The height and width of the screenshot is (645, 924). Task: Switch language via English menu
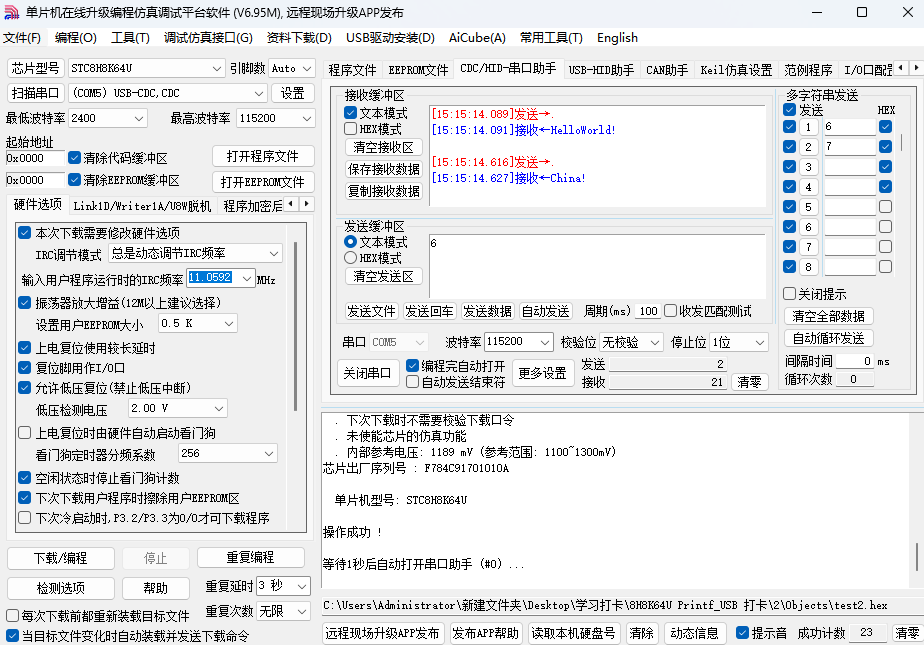point(617,38)
